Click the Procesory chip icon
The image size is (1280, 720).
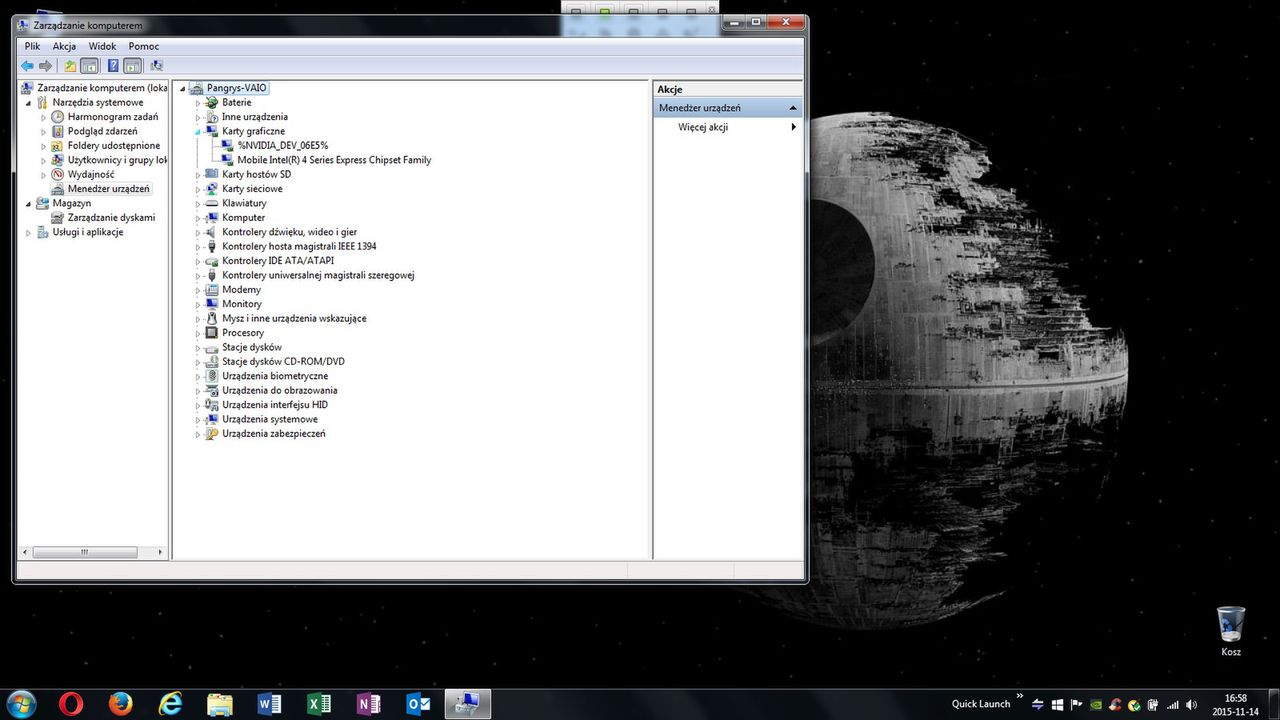(212, 333)
